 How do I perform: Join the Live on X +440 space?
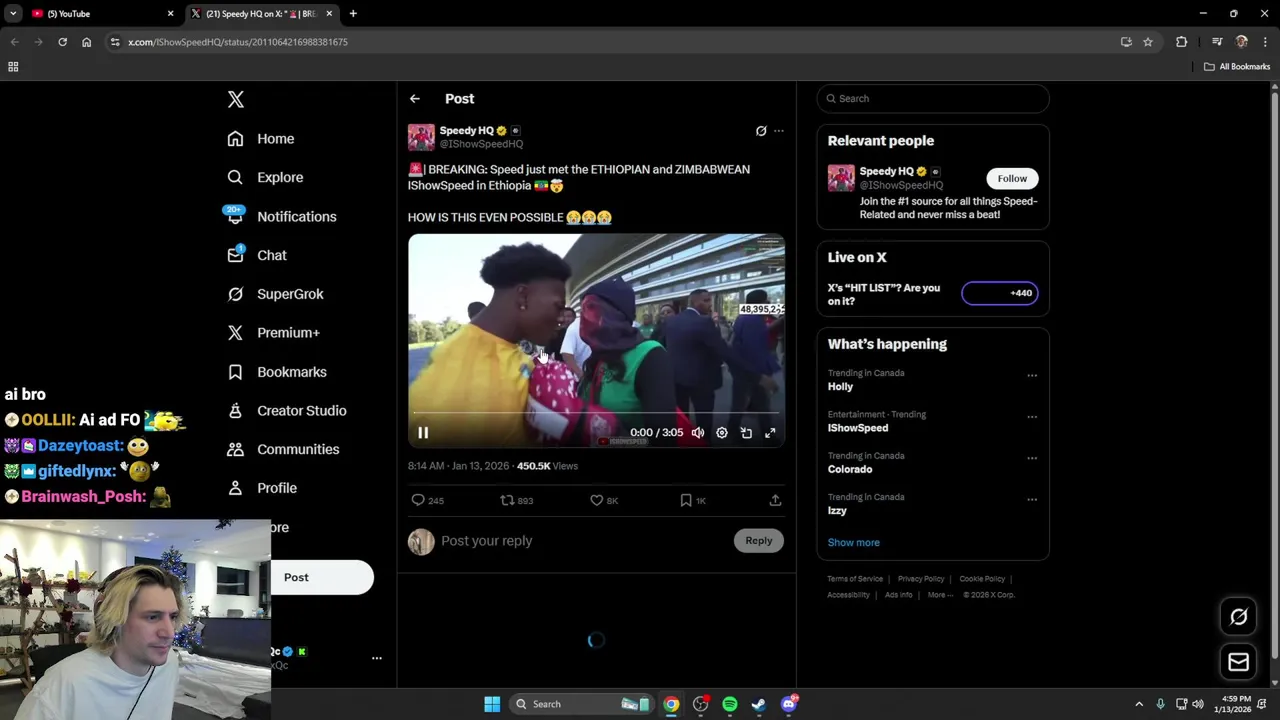1000,293
